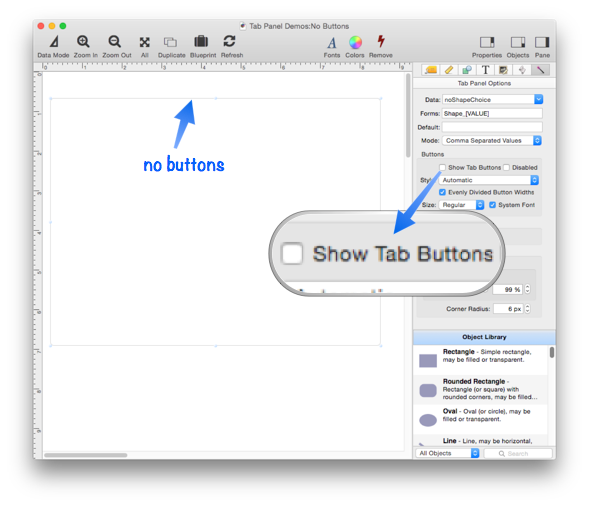Click the Tab Panel Options heading
589x506 pixels.
(x=484, y=83)
